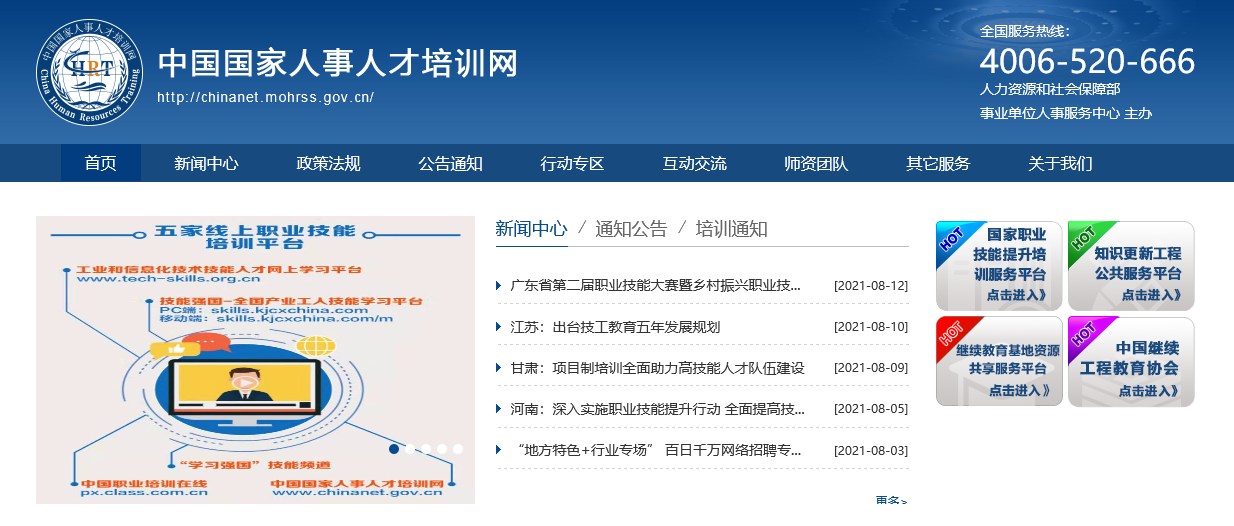Screen dimensions: 1234x526
Task: Open 河南：深入实施职业技能提升行动 article
Action: (x=657, y=409)
